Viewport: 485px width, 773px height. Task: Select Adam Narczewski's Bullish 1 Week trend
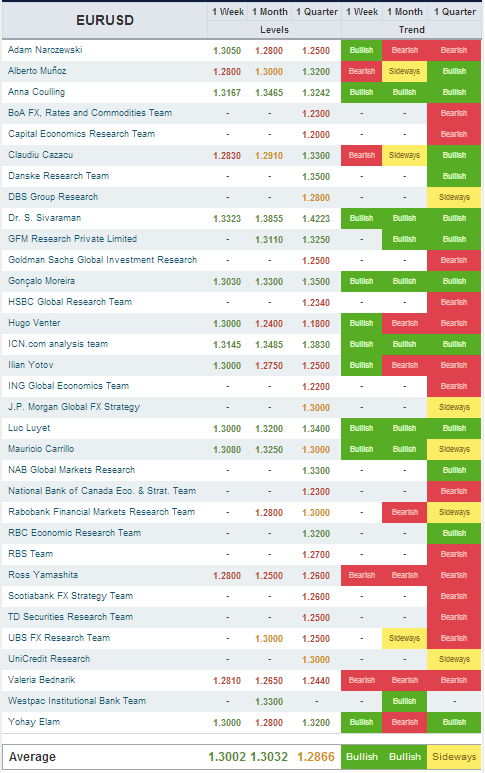coord(361,50)
